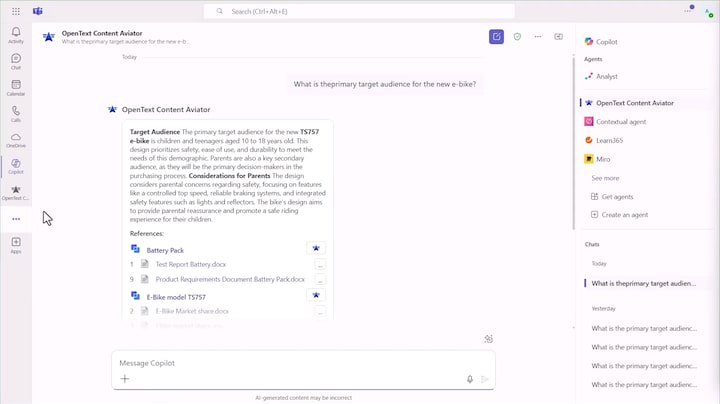Open the profile avatar in the title bar
Image resolution: width=720 pixels, height=404 pixels.
coord(709,12)
